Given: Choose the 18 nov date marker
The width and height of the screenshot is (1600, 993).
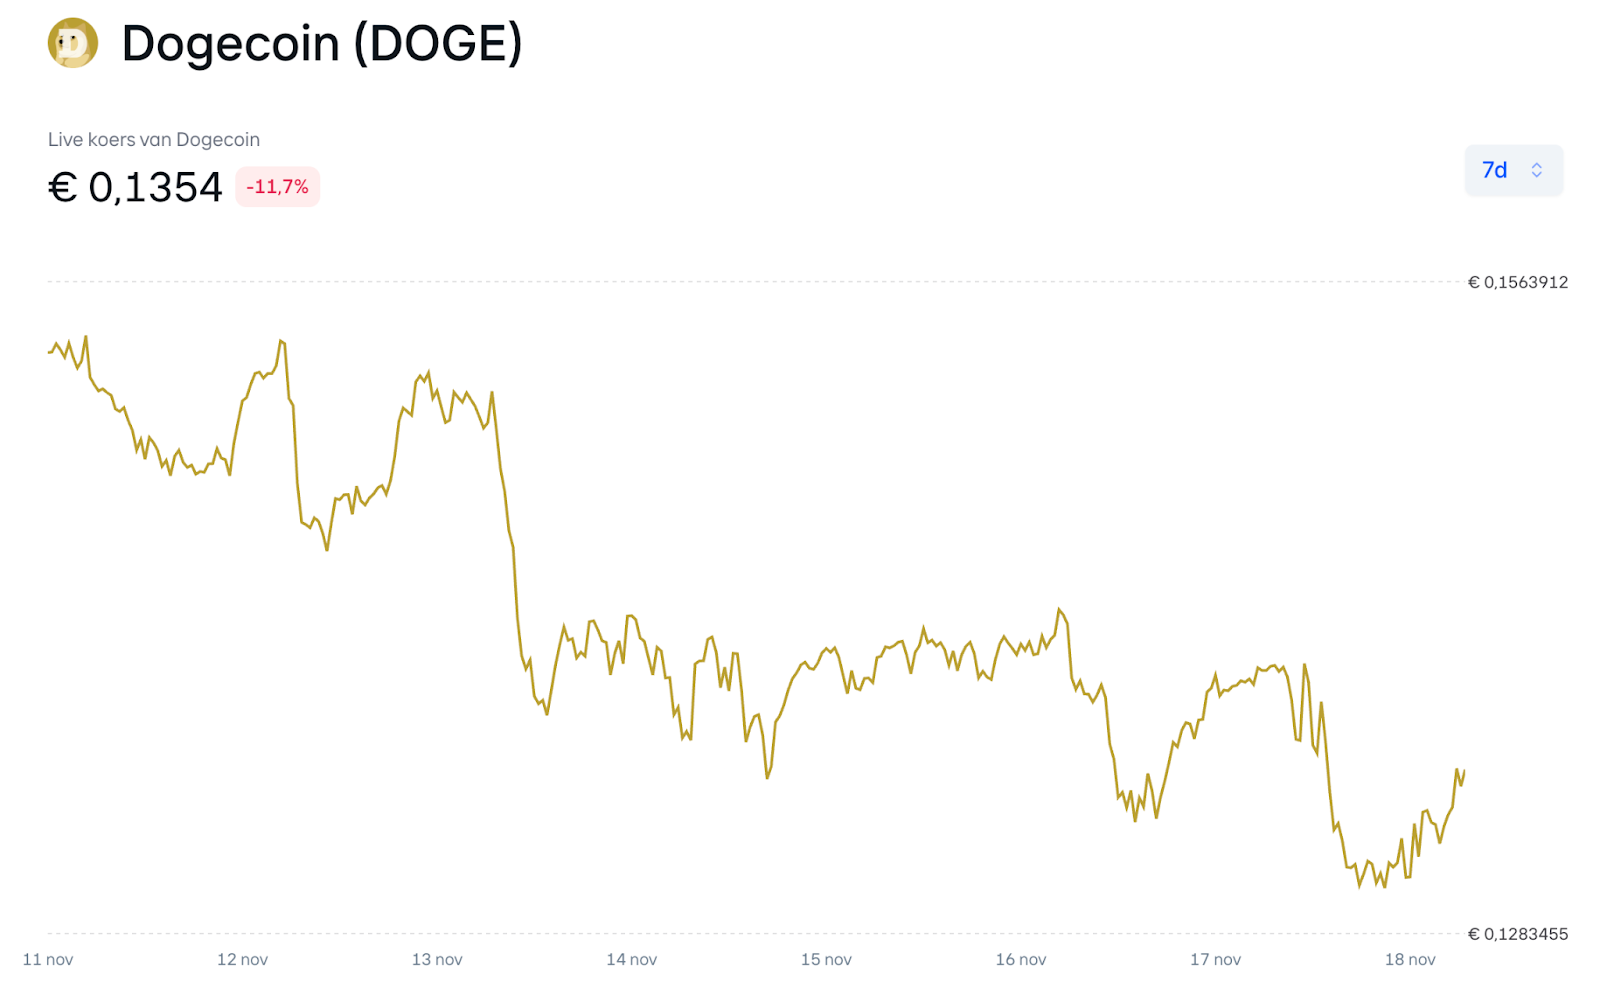Looking at the screenshot, I should [1409, 960].
